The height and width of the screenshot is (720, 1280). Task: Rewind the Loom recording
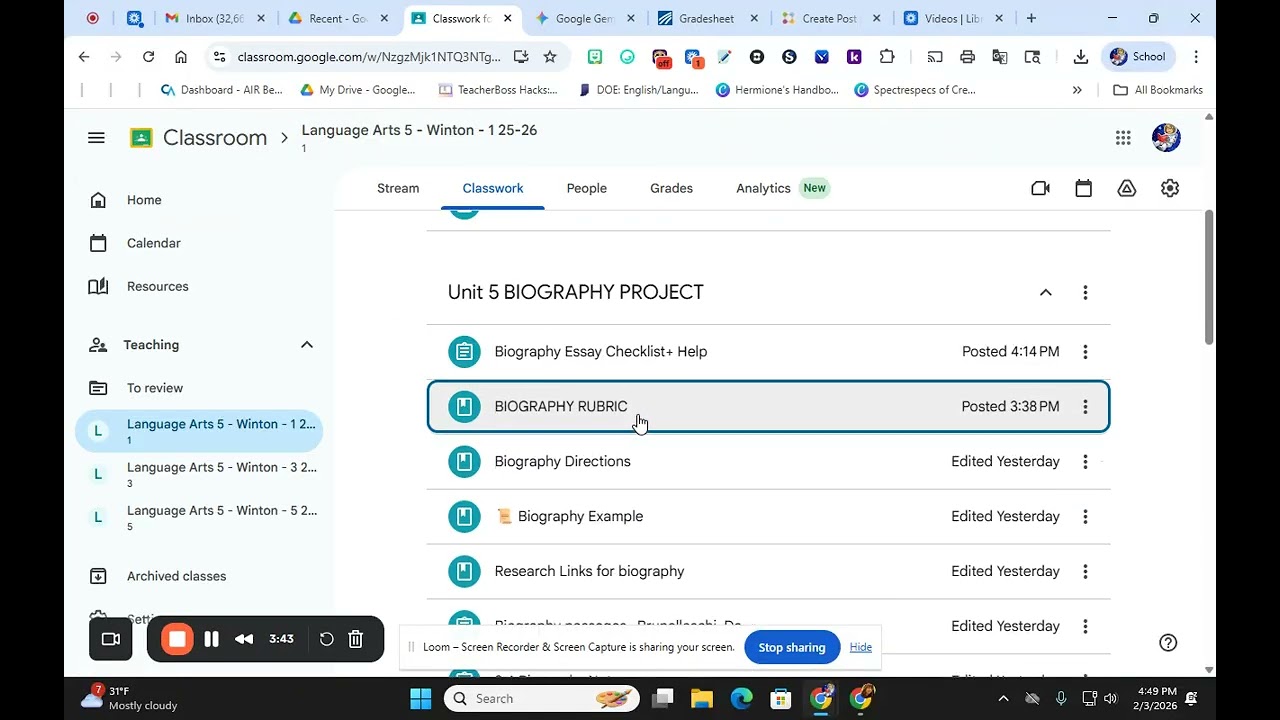click(x=244, y=639)
